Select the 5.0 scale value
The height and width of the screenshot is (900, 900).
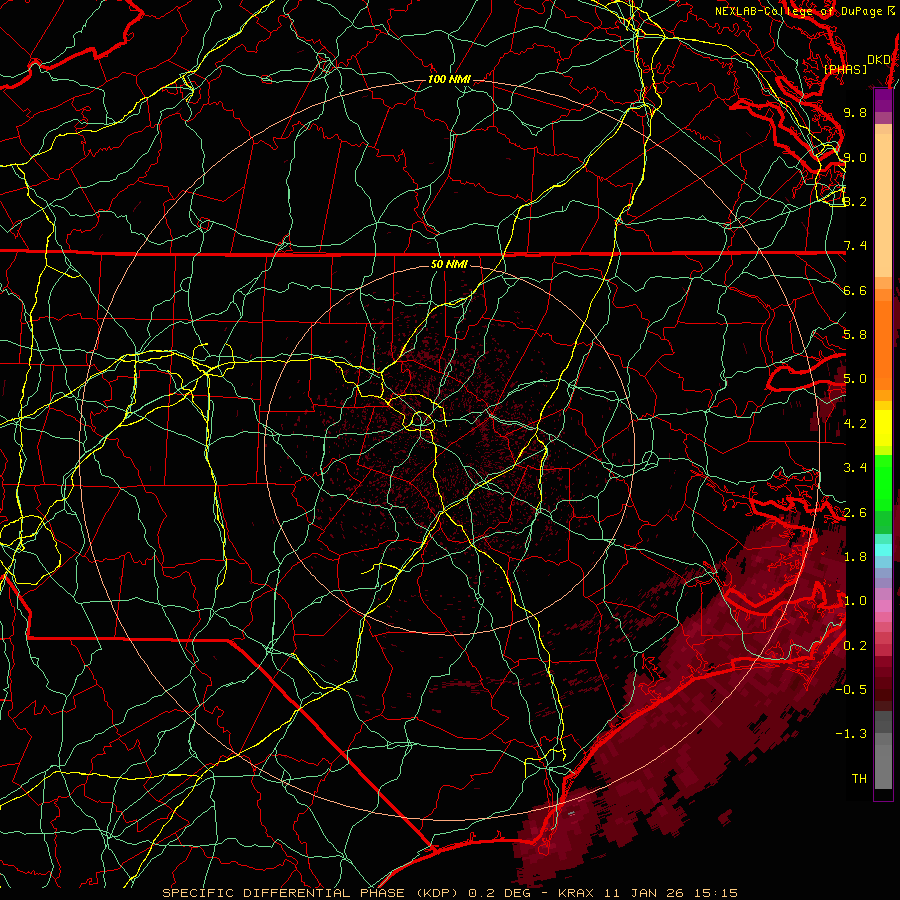click(855, 379)
